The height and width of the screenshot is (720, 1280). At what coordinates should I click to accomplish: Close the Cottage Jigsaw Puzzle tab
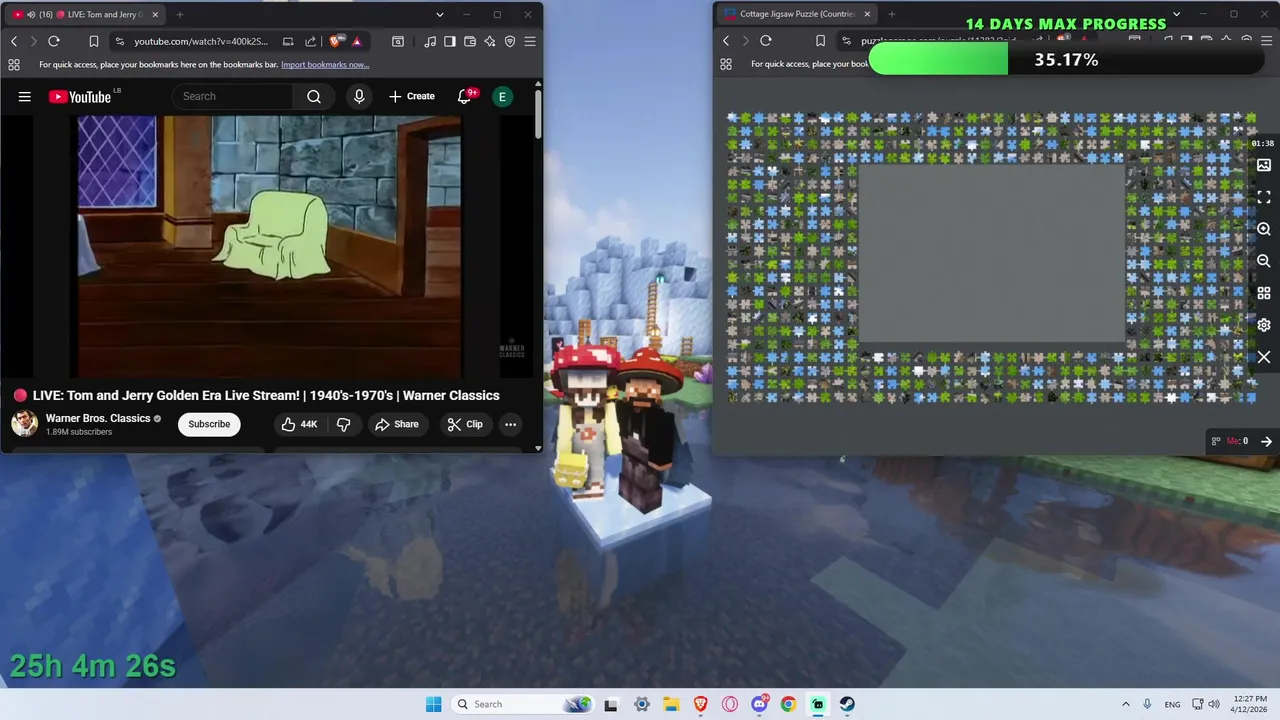pos(867,14)
